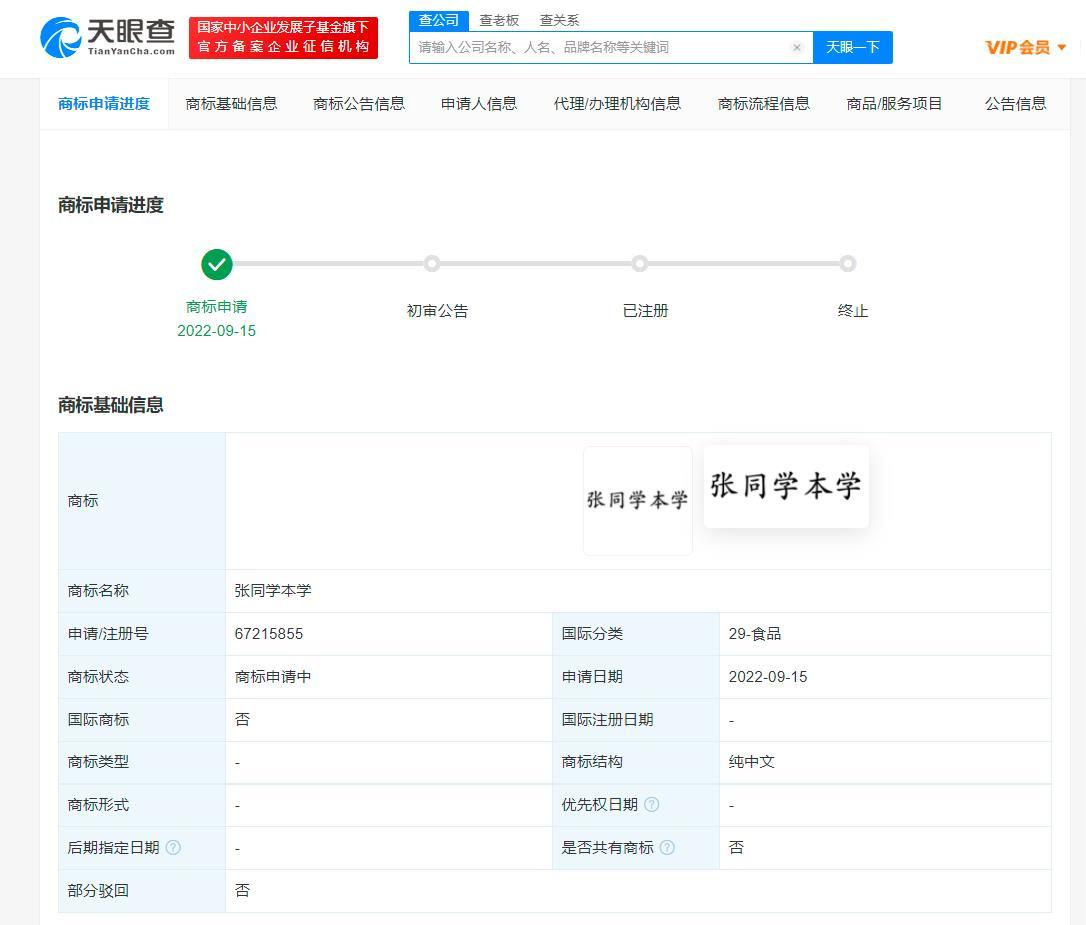Screen dimensions: 1086x925
Task: Click the 商标结构 label cell
Action: 636,762
